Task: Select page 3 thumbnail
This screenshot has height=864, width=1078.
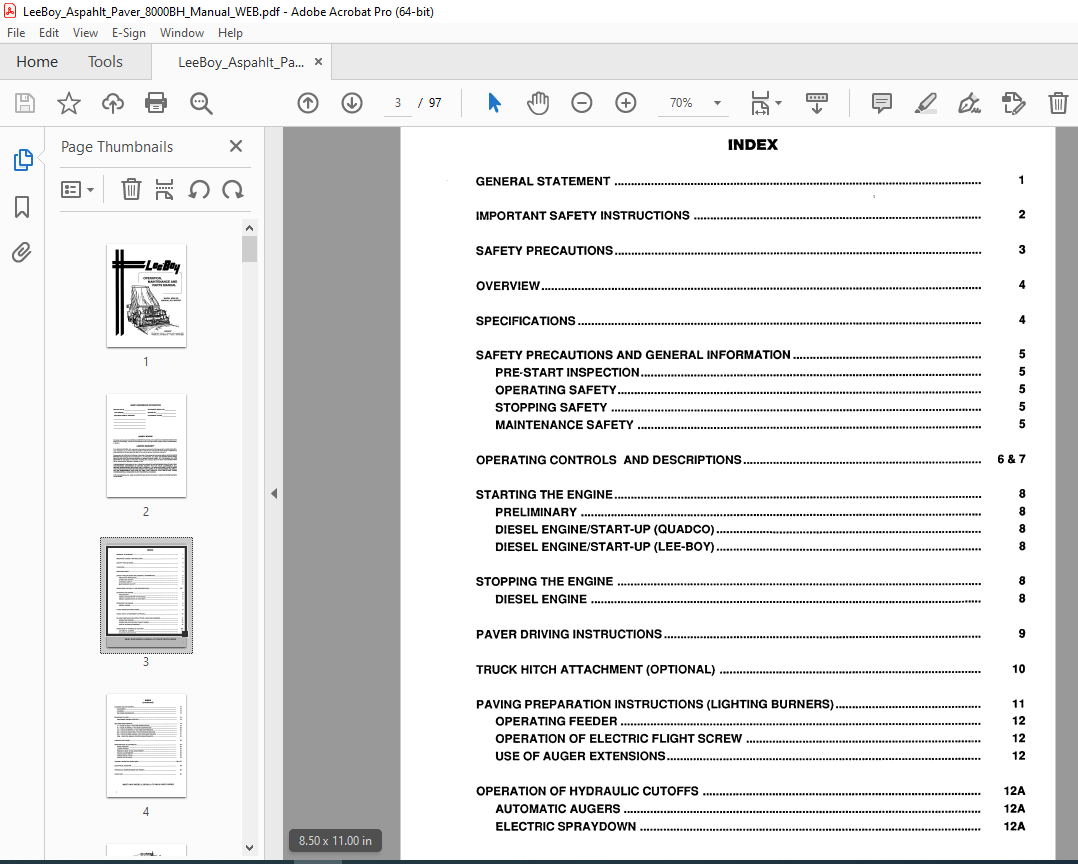Action: (146, 595)
